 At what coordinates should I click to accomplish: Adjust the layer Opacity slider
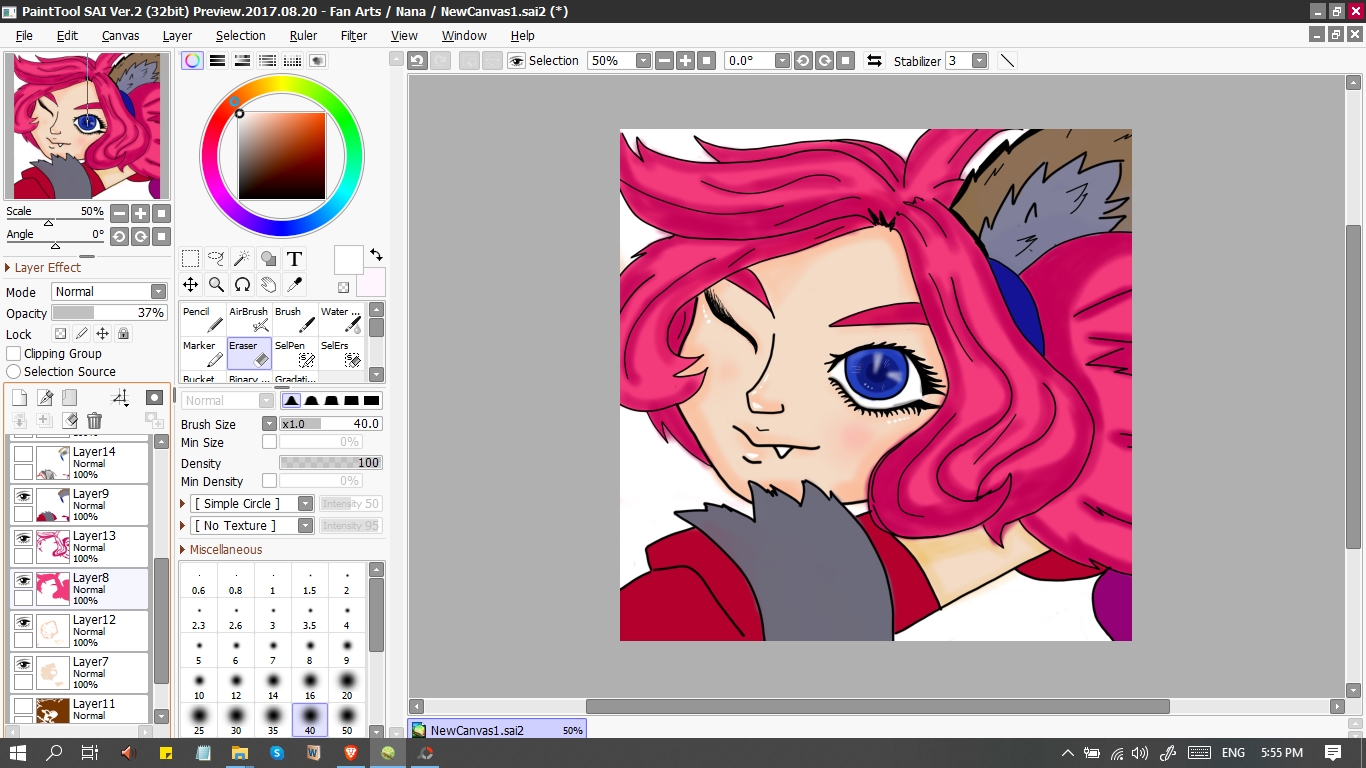(109, 313)
